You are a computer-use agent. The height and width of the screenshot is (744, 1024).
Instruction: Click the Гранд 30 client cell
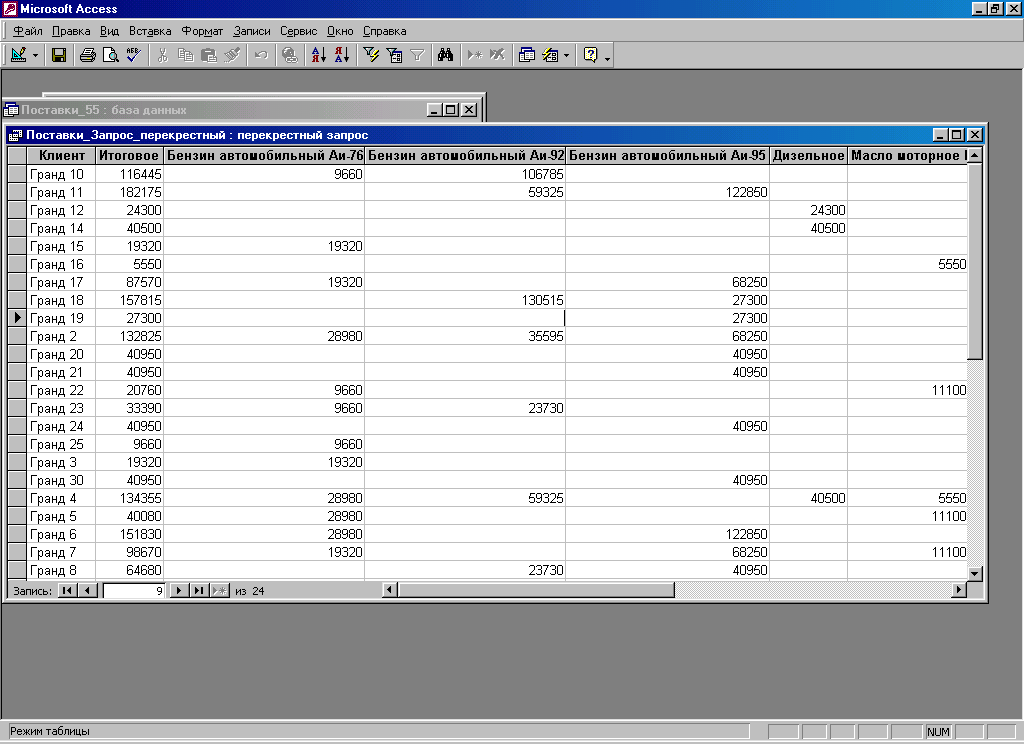coord(61,480)
